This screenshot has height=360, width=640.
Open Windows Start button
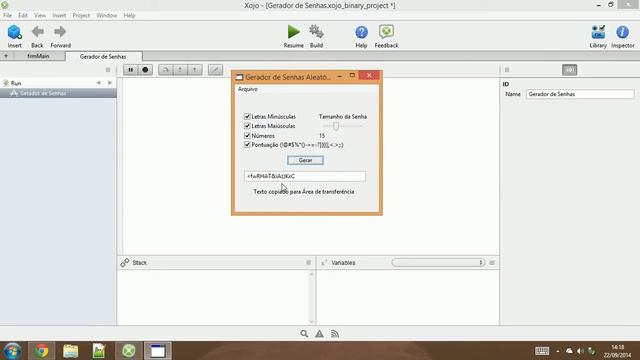pos(12,351)
